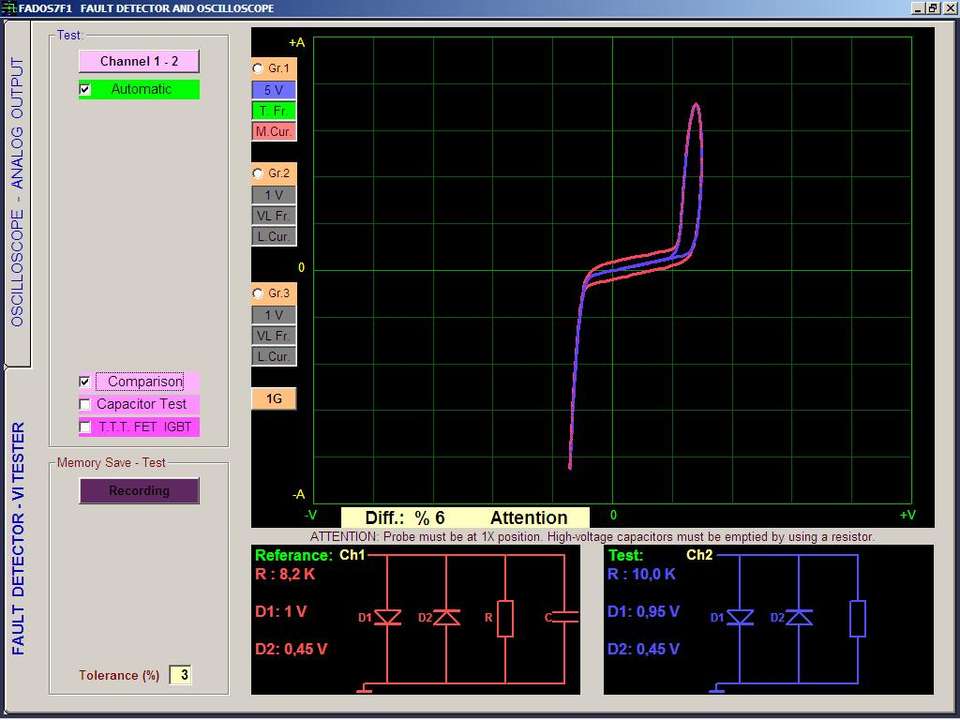Switch to Oscilloscope - Analog Output tab

17,190
